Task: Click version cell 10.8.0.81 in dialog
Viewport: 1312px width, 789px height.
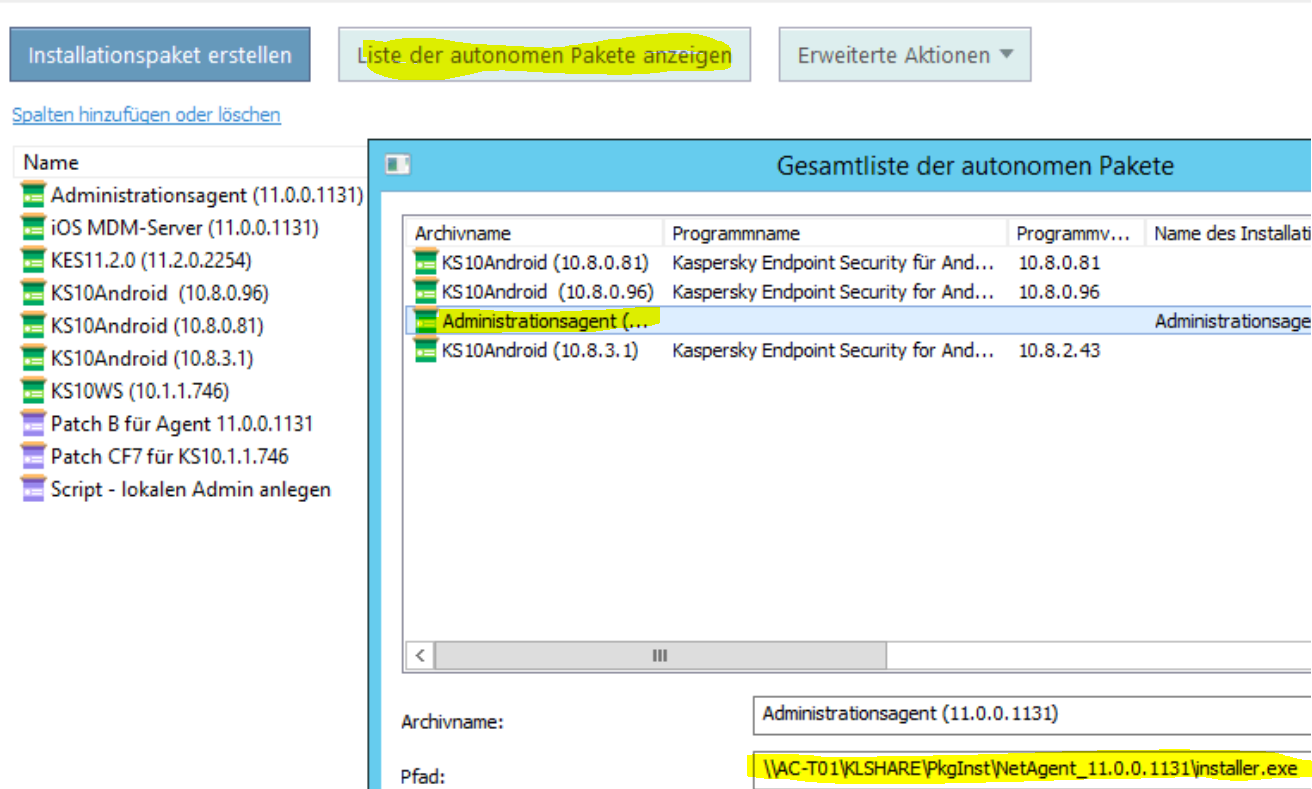Action: click(x=1059, y=264)
